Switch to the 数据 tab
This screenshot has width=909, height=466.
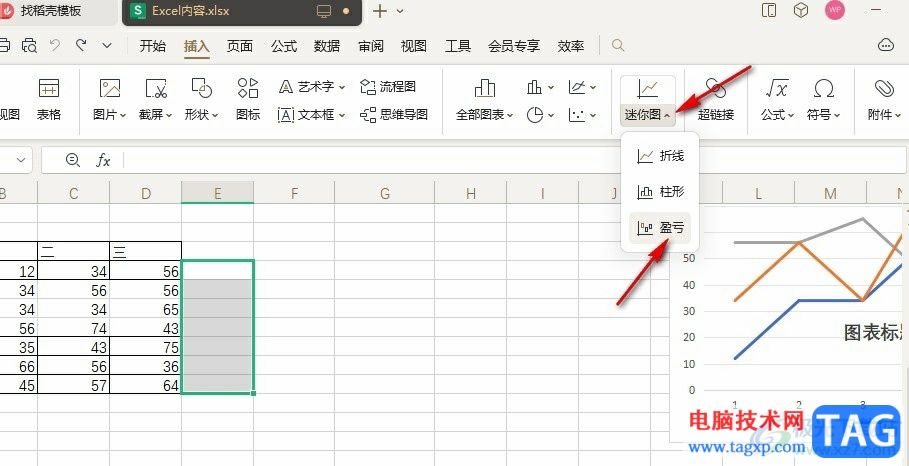(327, 46)
